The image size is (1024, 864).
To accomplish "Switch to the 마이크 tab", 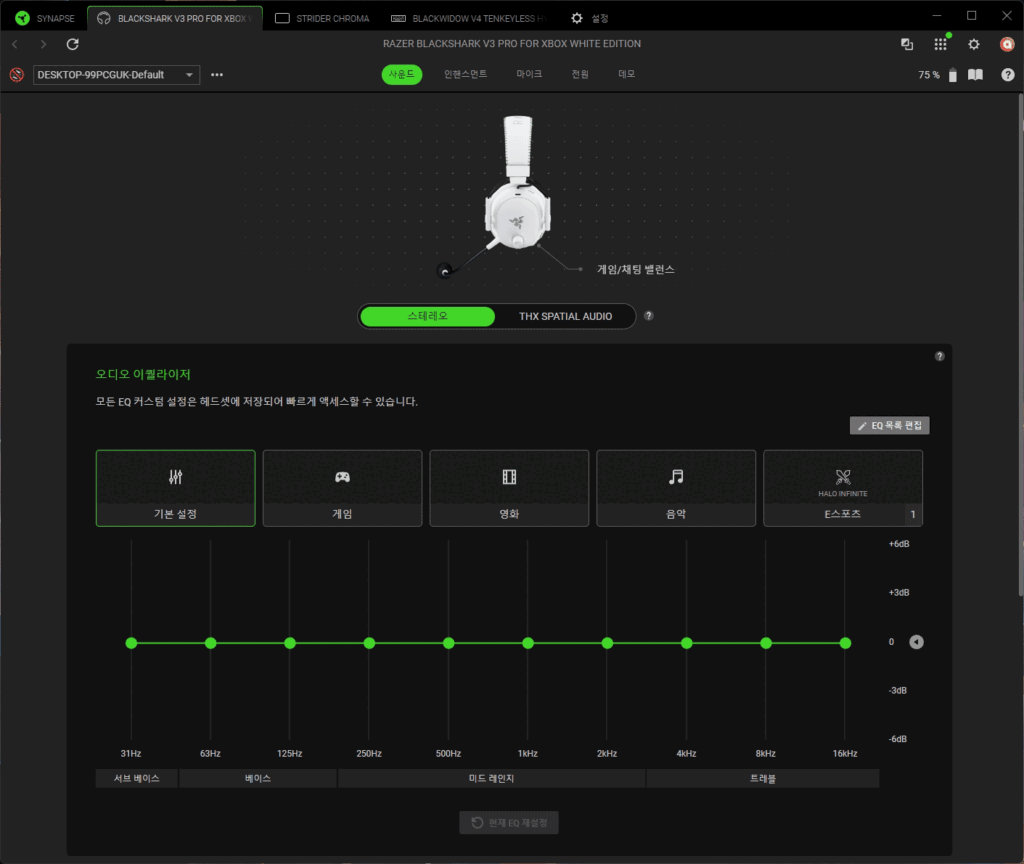I will [x=529, y=75].
